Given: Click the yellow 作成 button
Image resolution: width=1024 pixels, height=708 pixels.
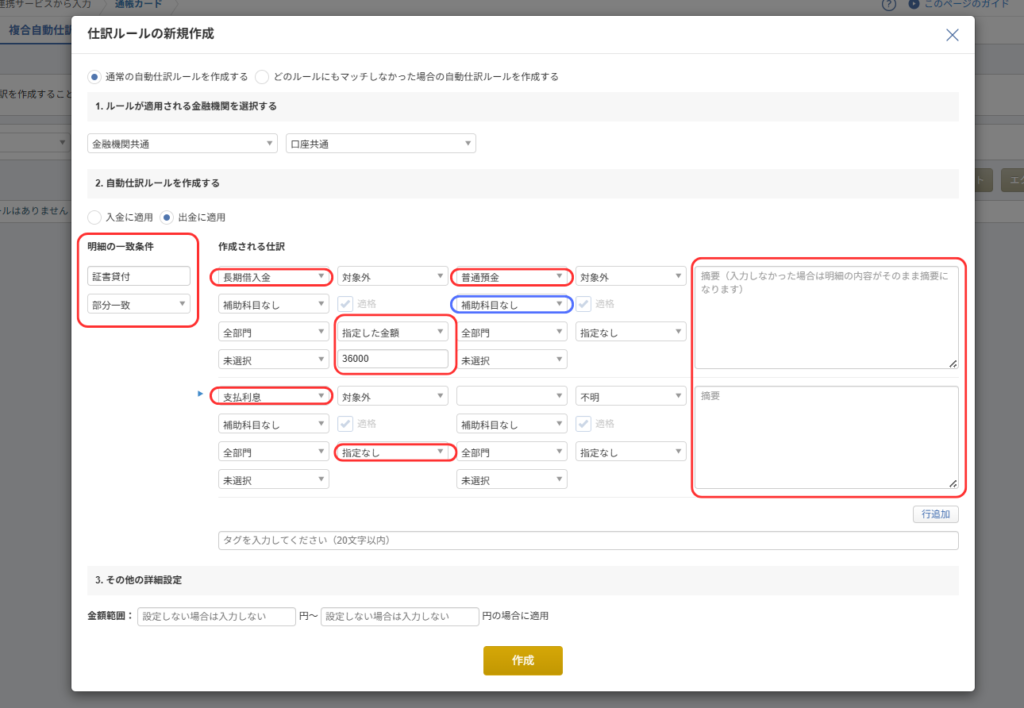Looking at the screenshot, I should (x=522, y=661).
